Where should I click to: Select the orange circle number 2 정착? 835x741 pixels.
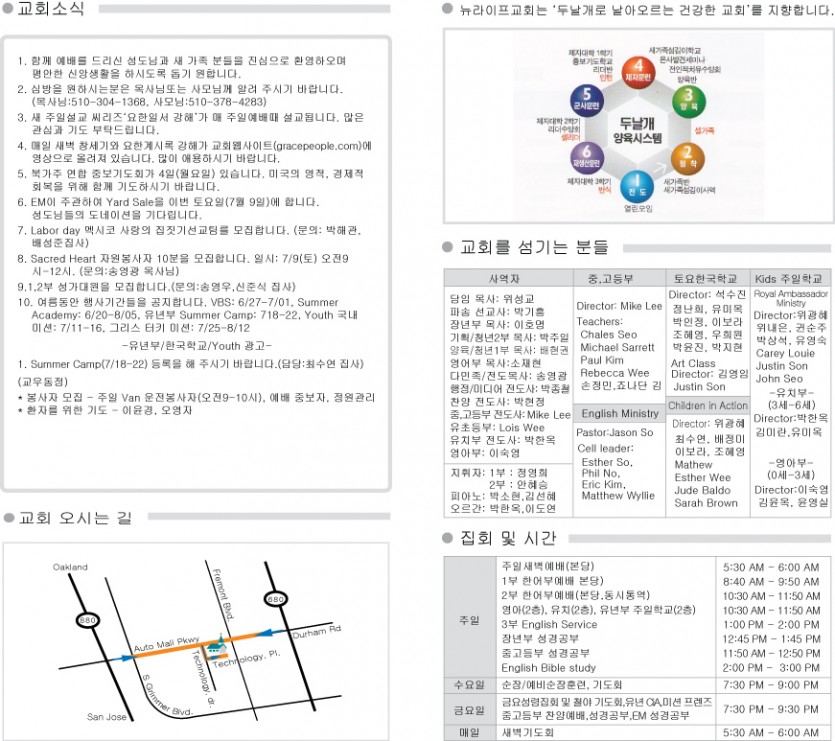(x=687, y=158)
